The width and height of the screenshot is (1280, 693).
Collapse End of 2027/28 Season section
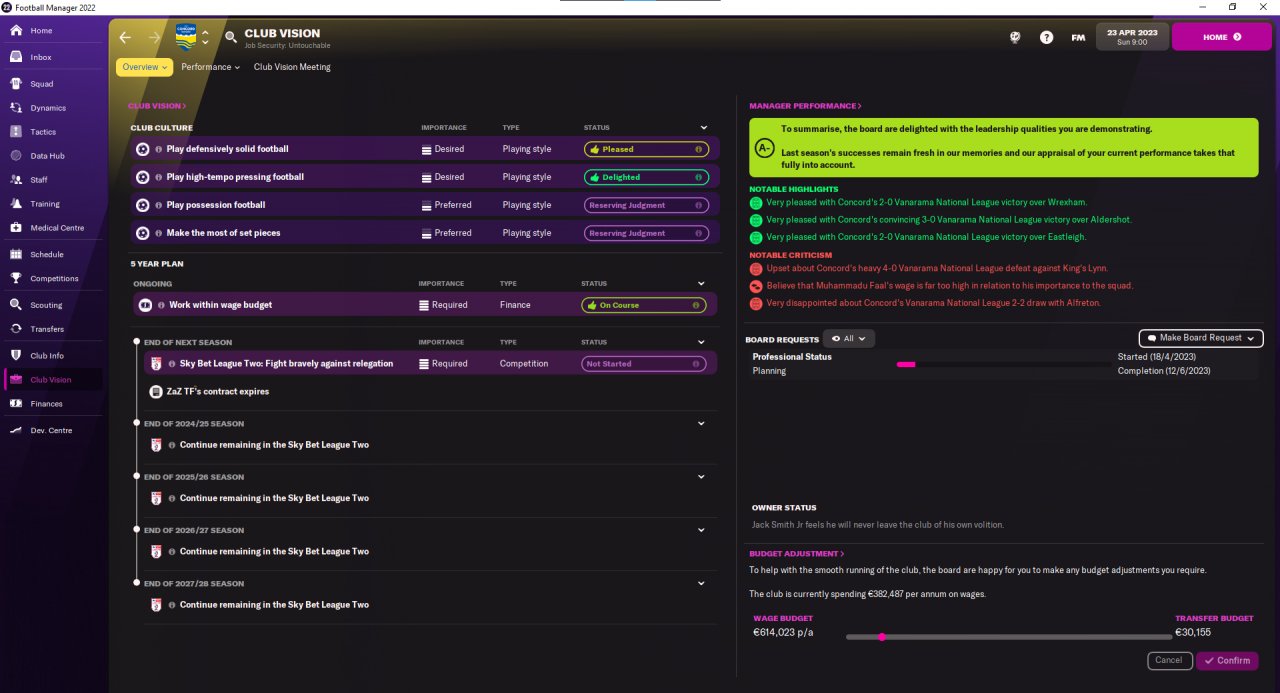703,583
